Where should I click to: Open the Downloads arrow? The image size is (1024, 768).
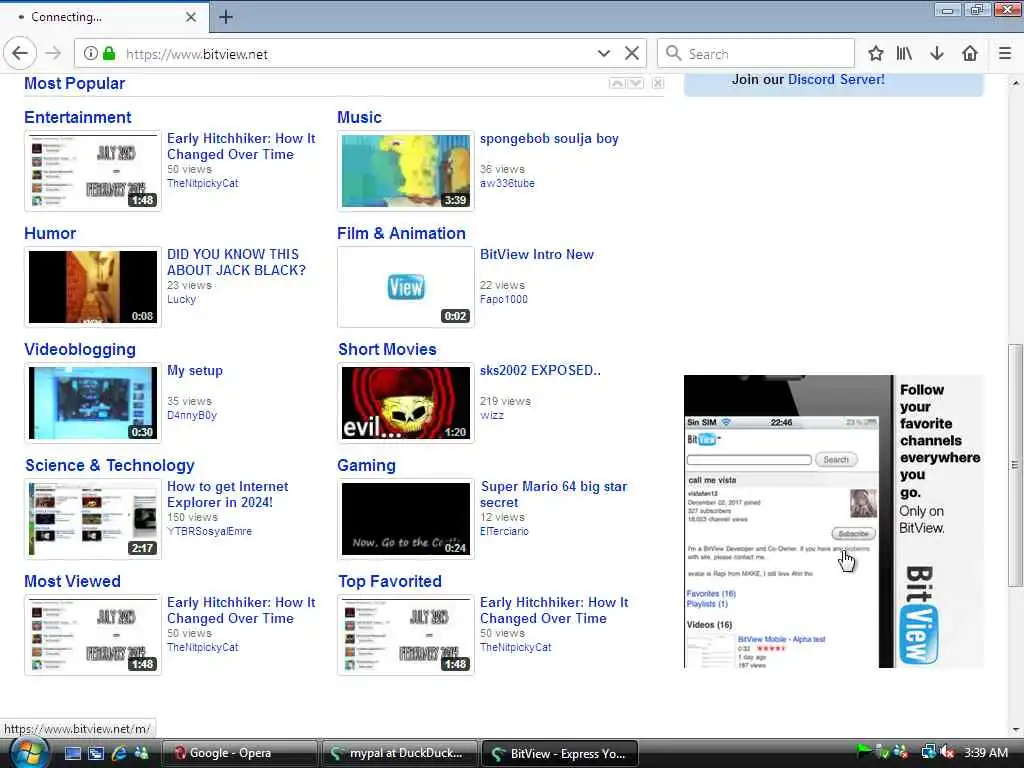936,54
